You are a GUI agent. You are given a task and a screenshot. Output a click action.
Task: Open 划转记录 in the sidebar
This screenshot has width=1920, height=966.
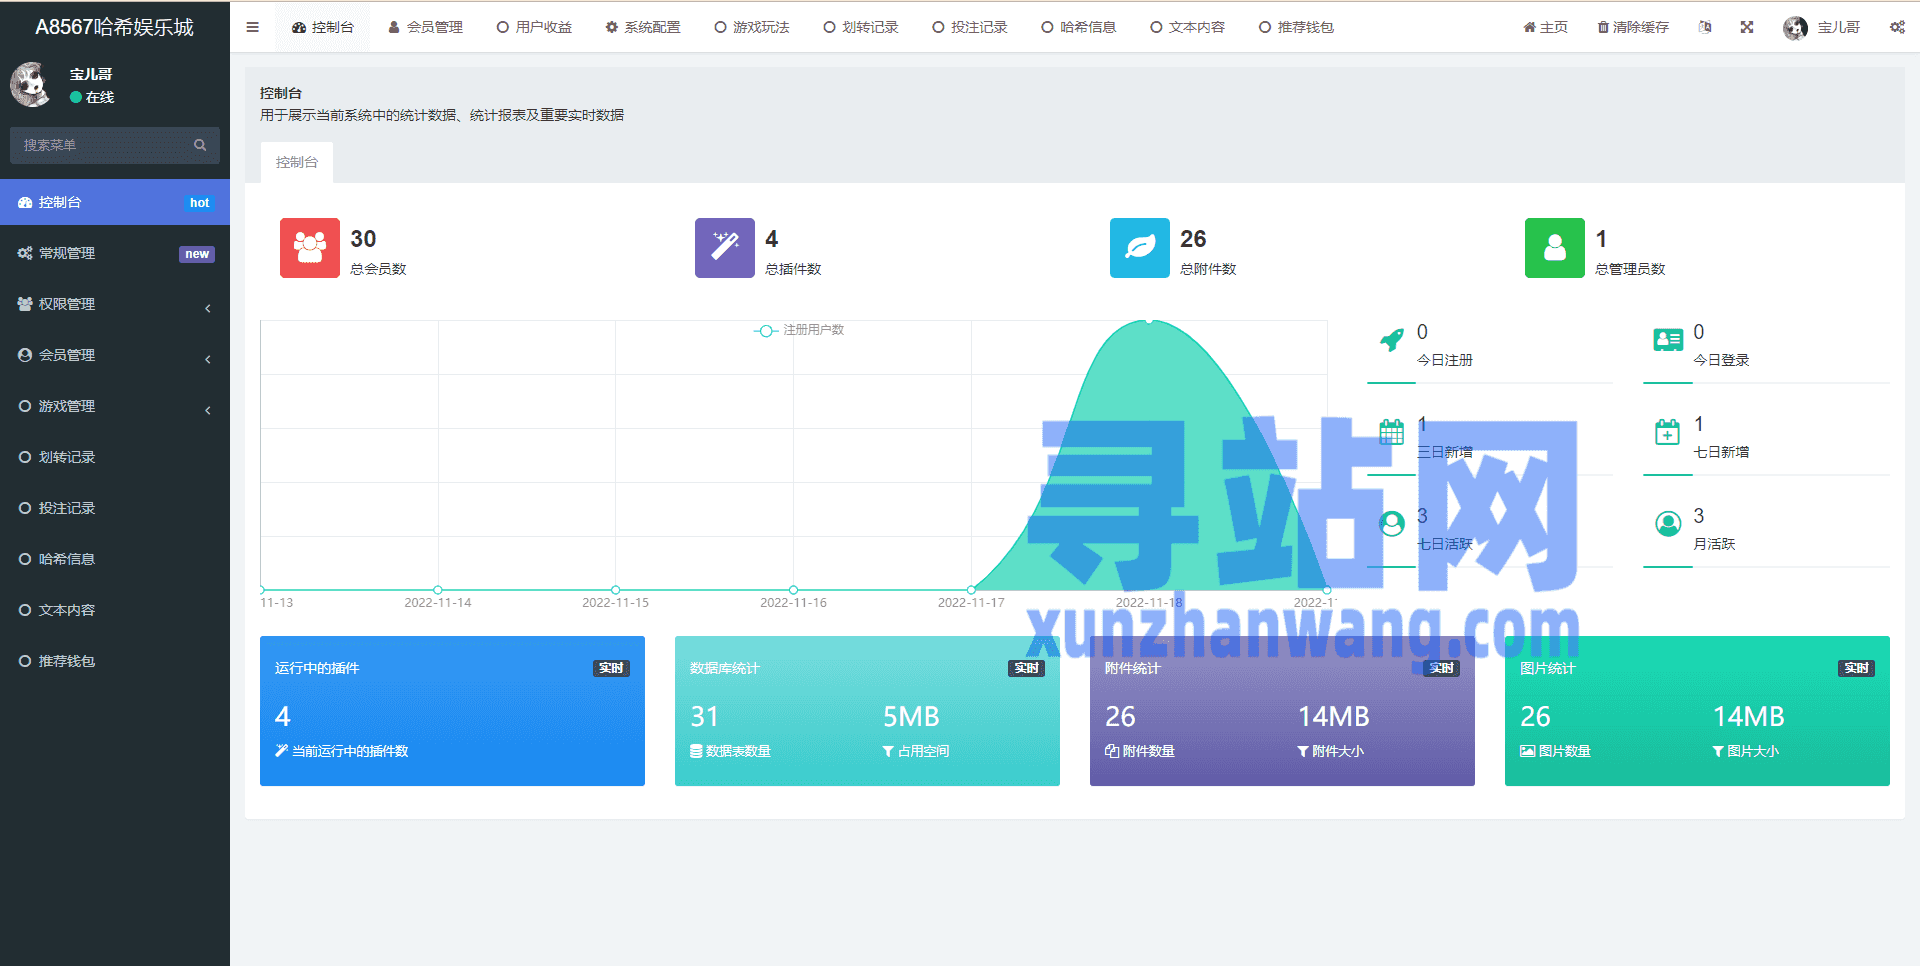(x=115, y=457)
